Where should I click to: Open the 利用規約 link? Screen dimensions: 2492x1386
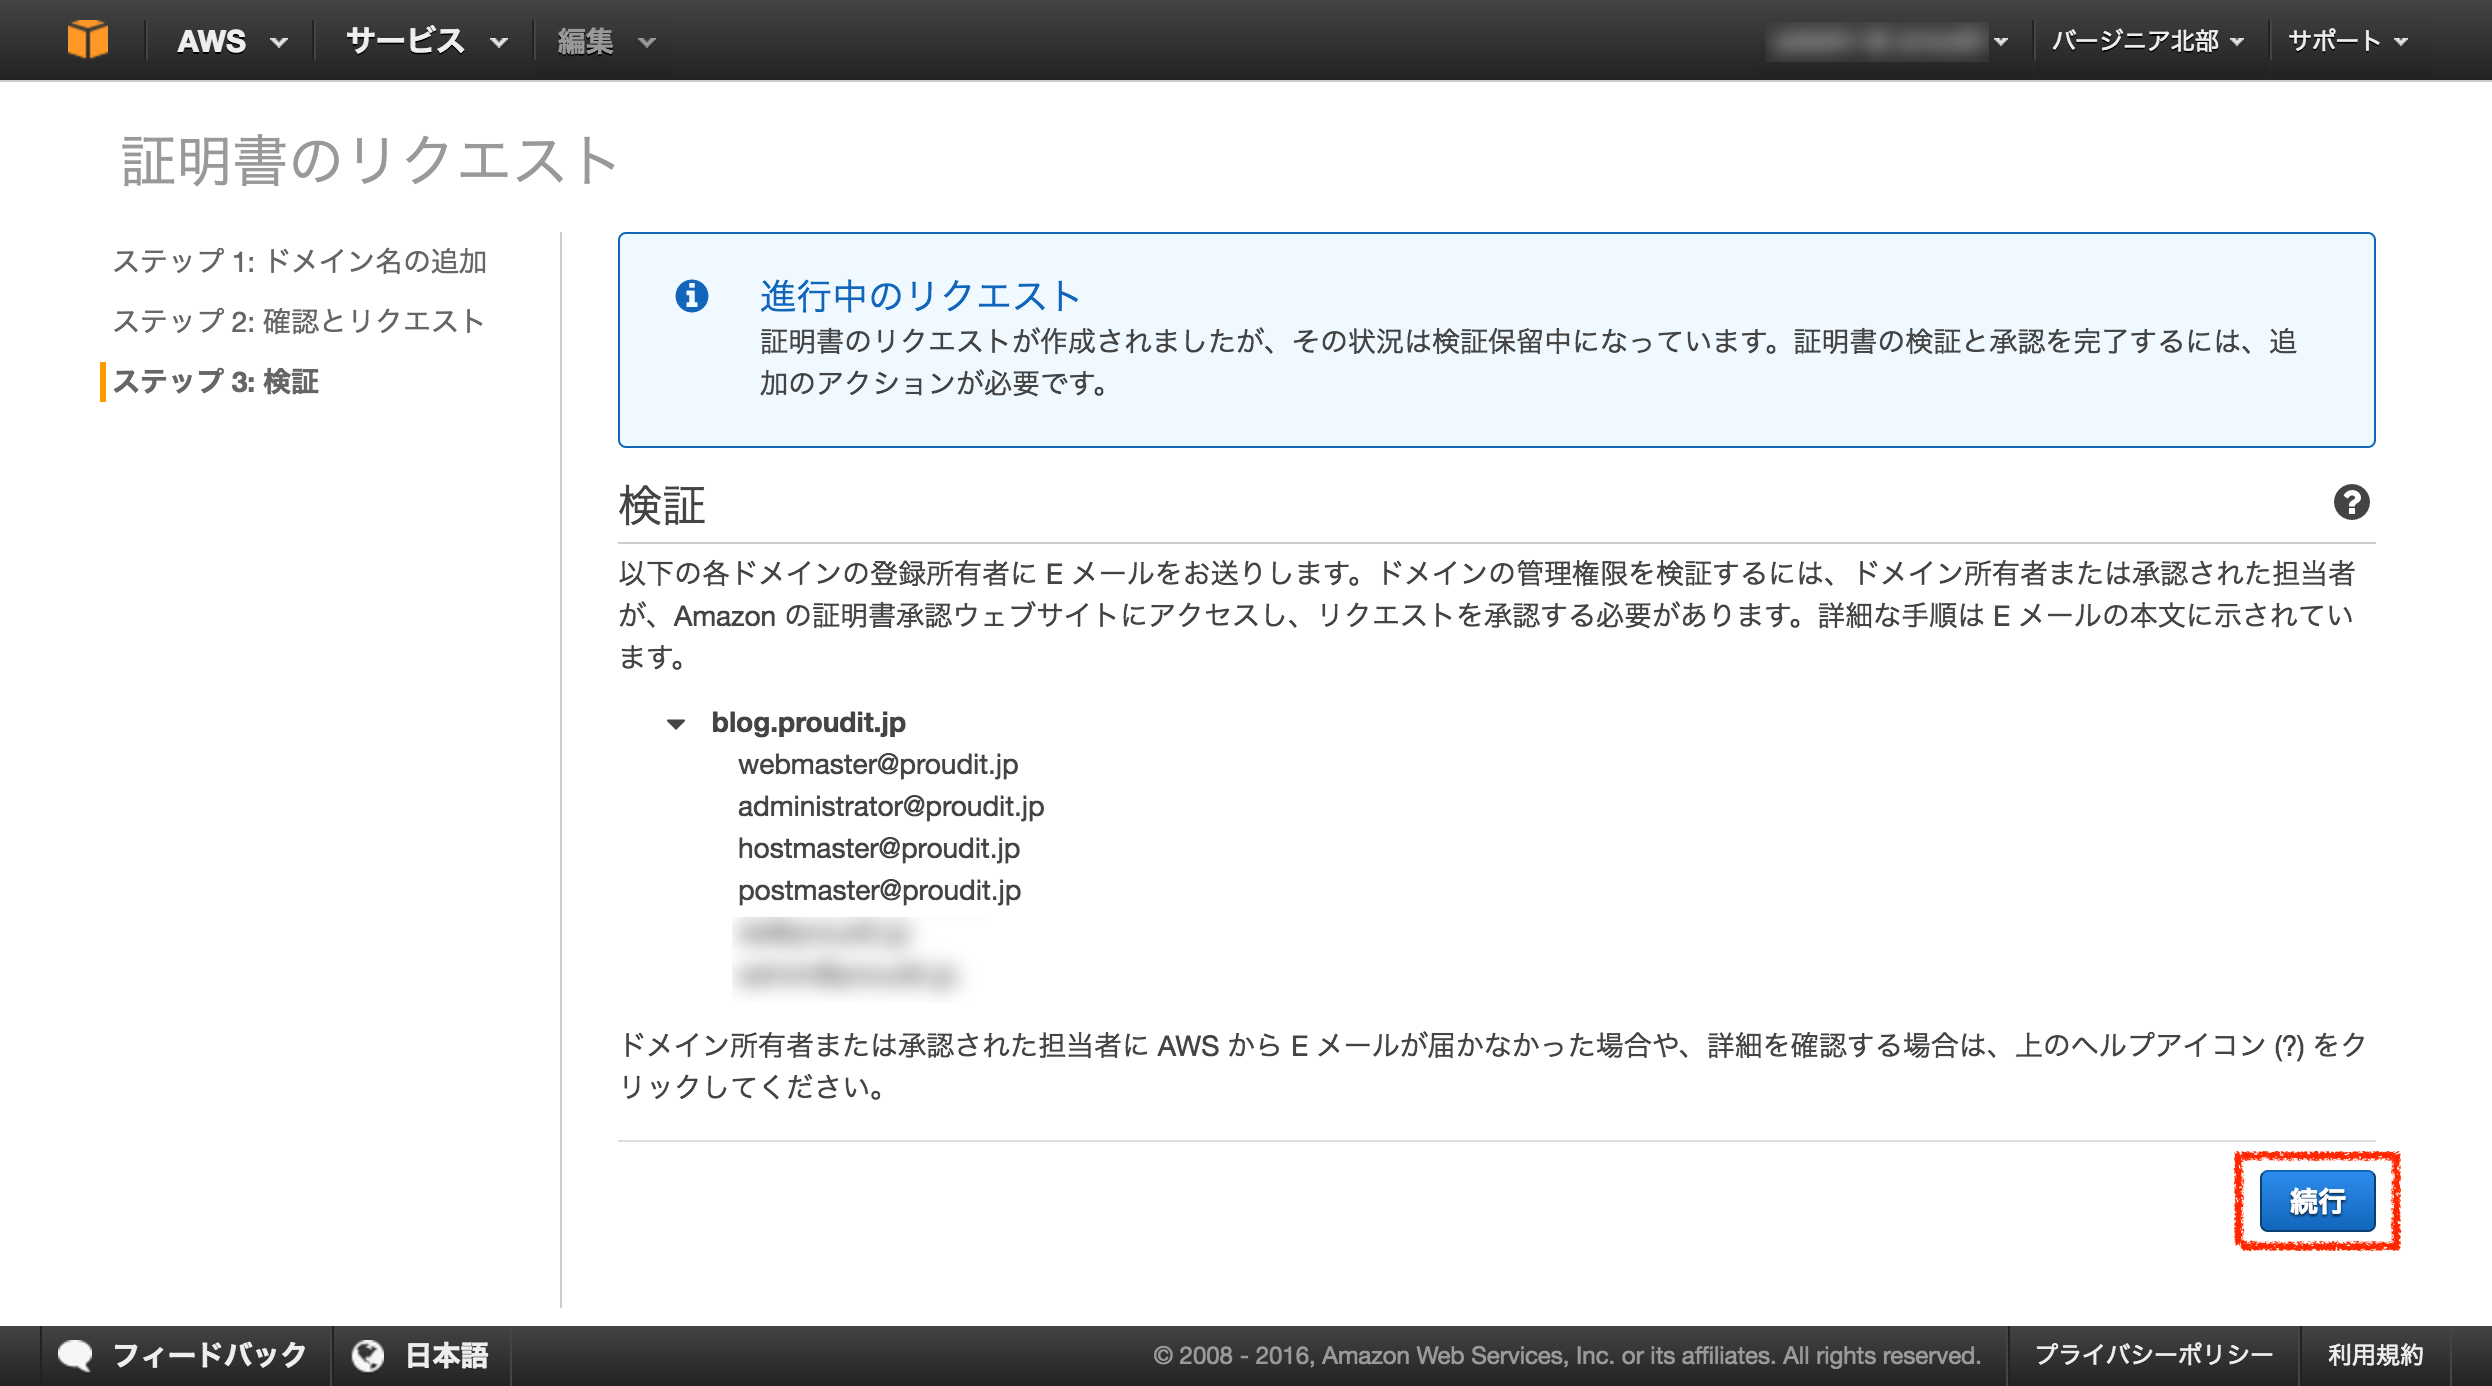2377,1355
